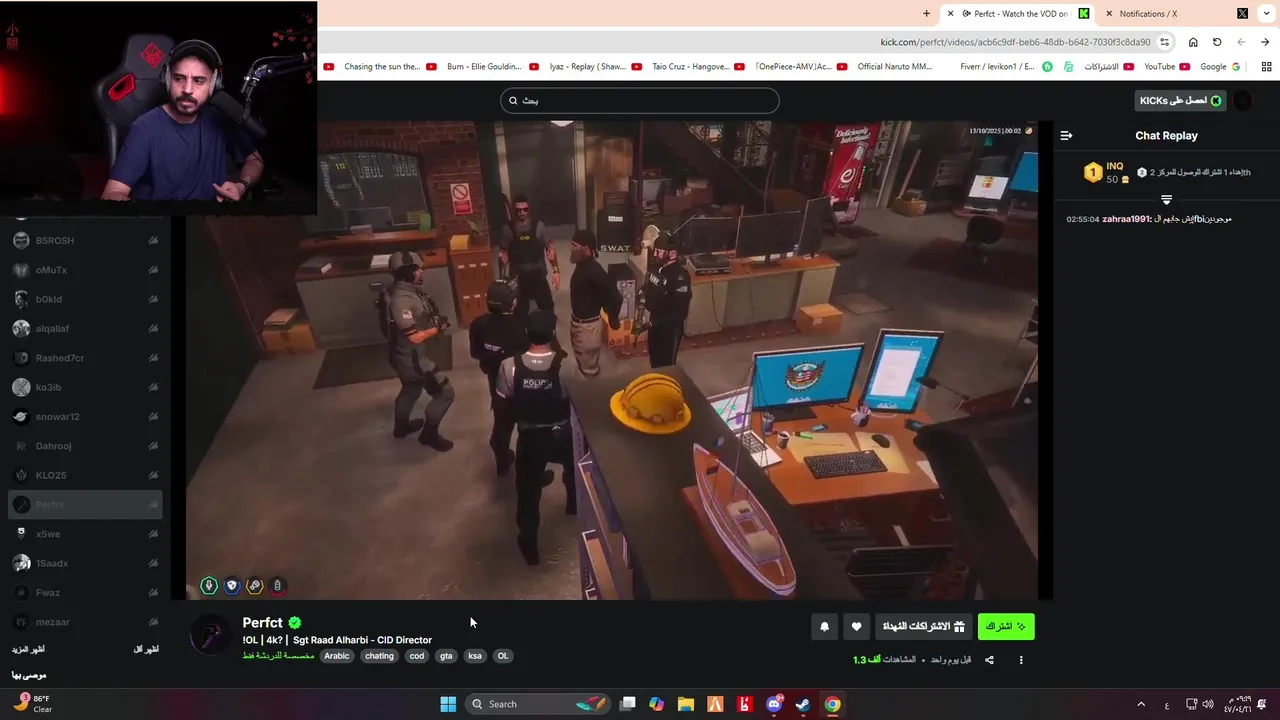
Task: Click the Perfct channel name link
Action: 262,622
